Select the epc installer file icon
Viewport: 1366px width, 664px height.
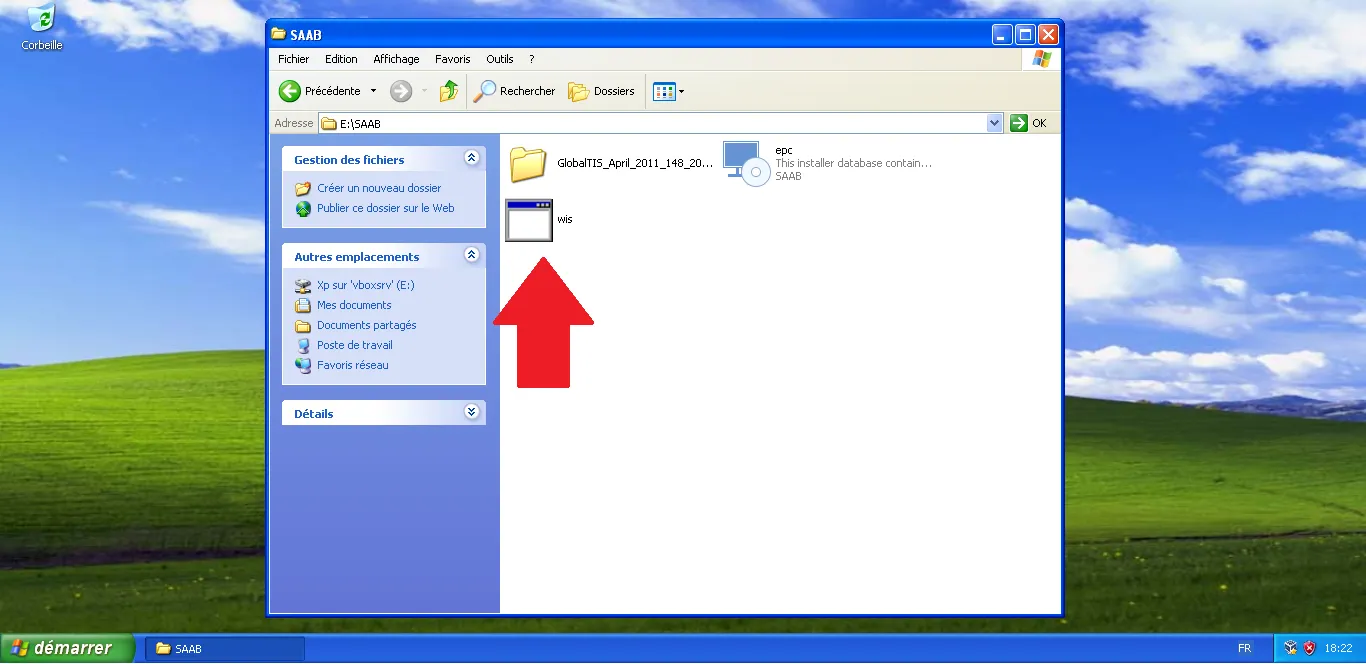coord(746,163)
